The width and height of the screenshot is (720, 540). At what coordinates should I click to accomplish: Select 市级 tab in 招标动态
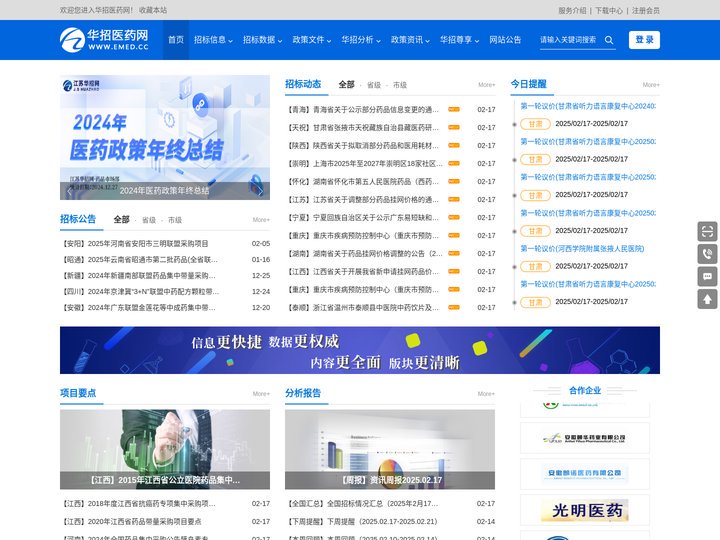click(x=399, y=85)
